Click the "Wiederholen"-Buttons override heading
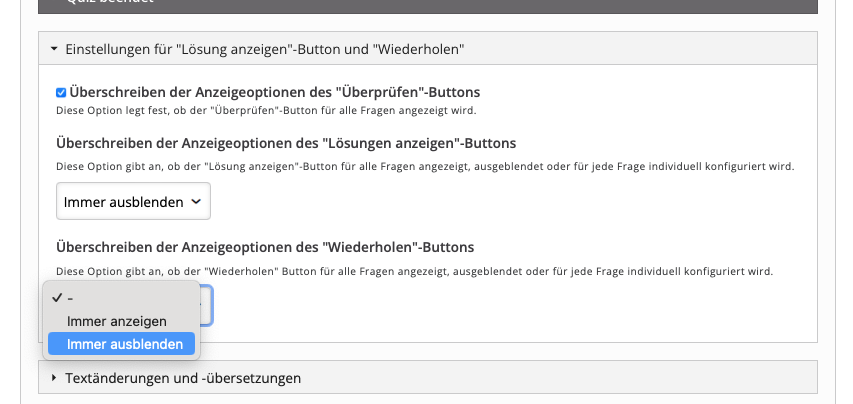The height and width of the screenshot is (404, 853). click(x=265, y=246)
